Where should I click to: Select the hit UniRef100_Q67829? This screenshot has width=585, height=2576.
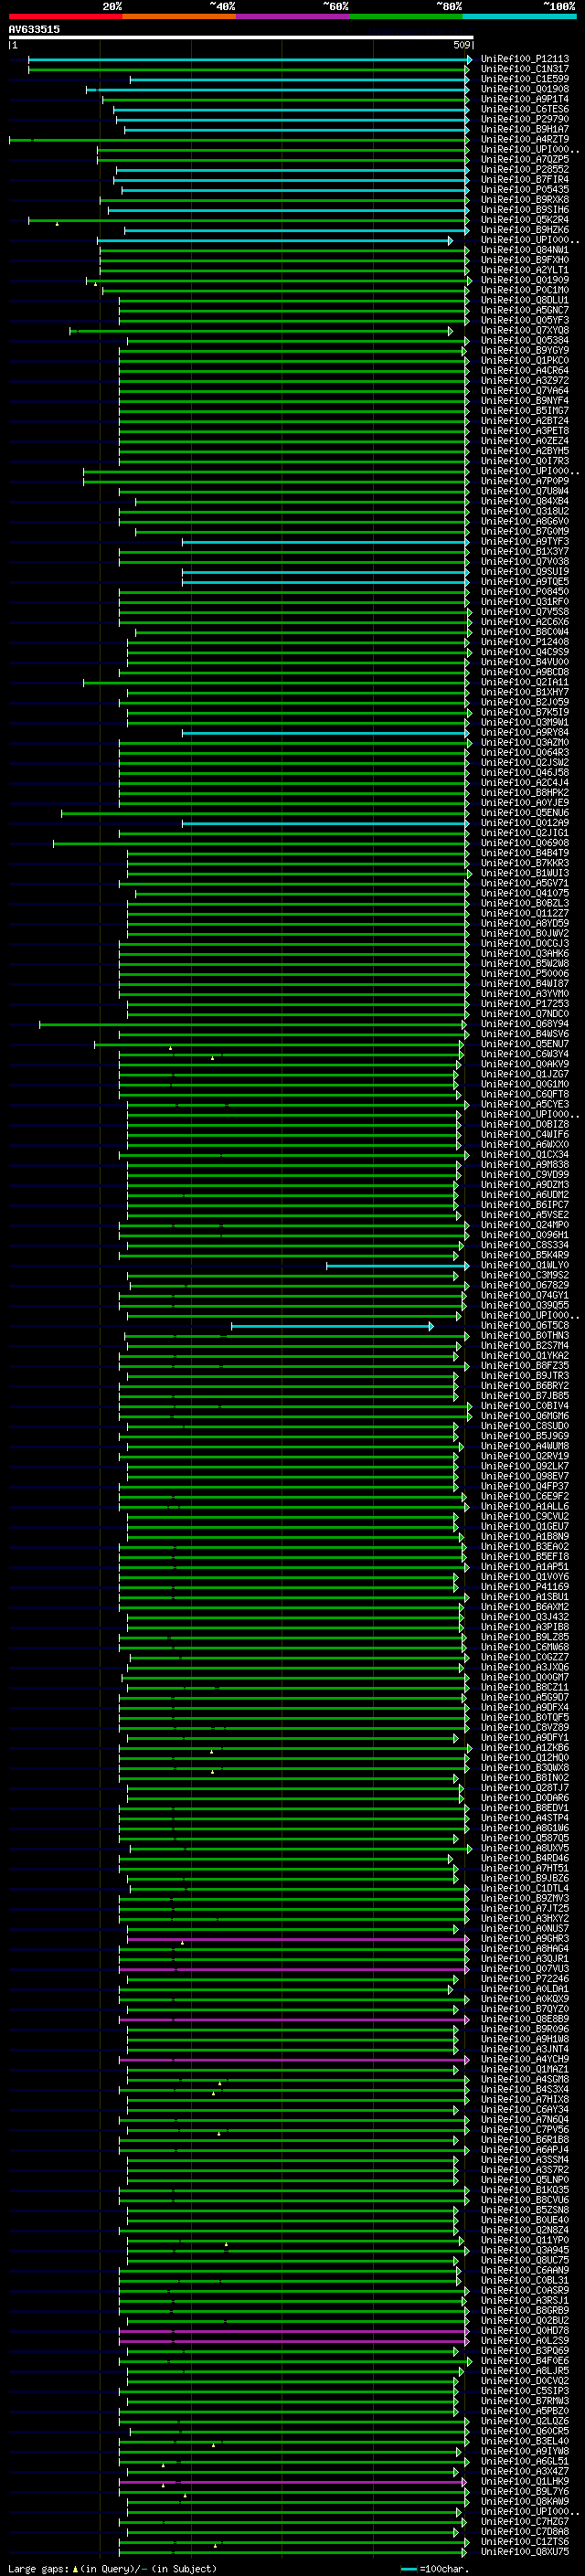525,1285
